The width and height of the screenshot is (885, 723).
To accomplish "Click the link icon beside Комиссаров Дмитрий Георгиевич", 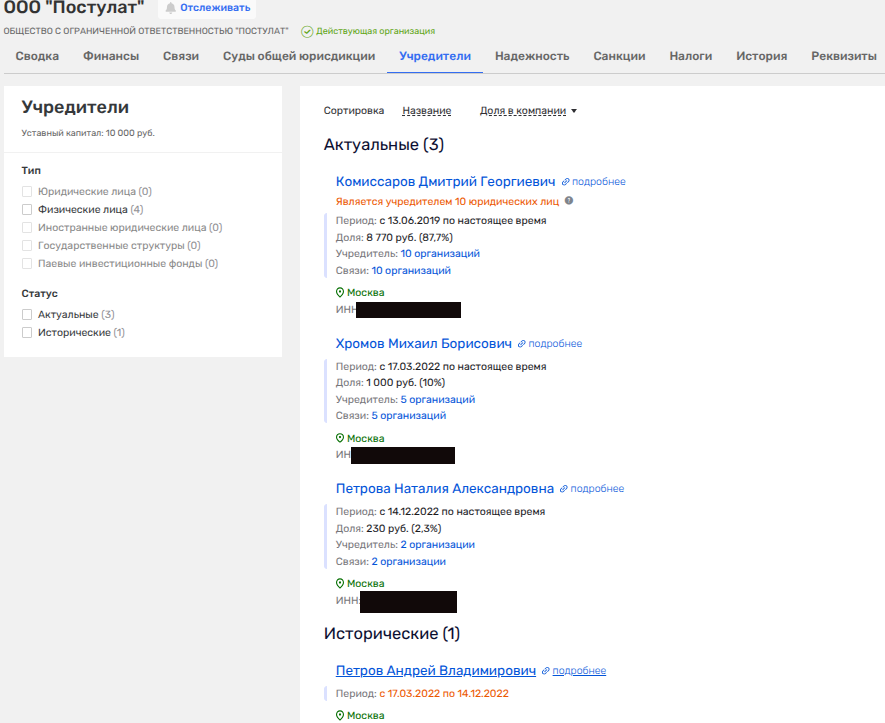I will point(565,182).
